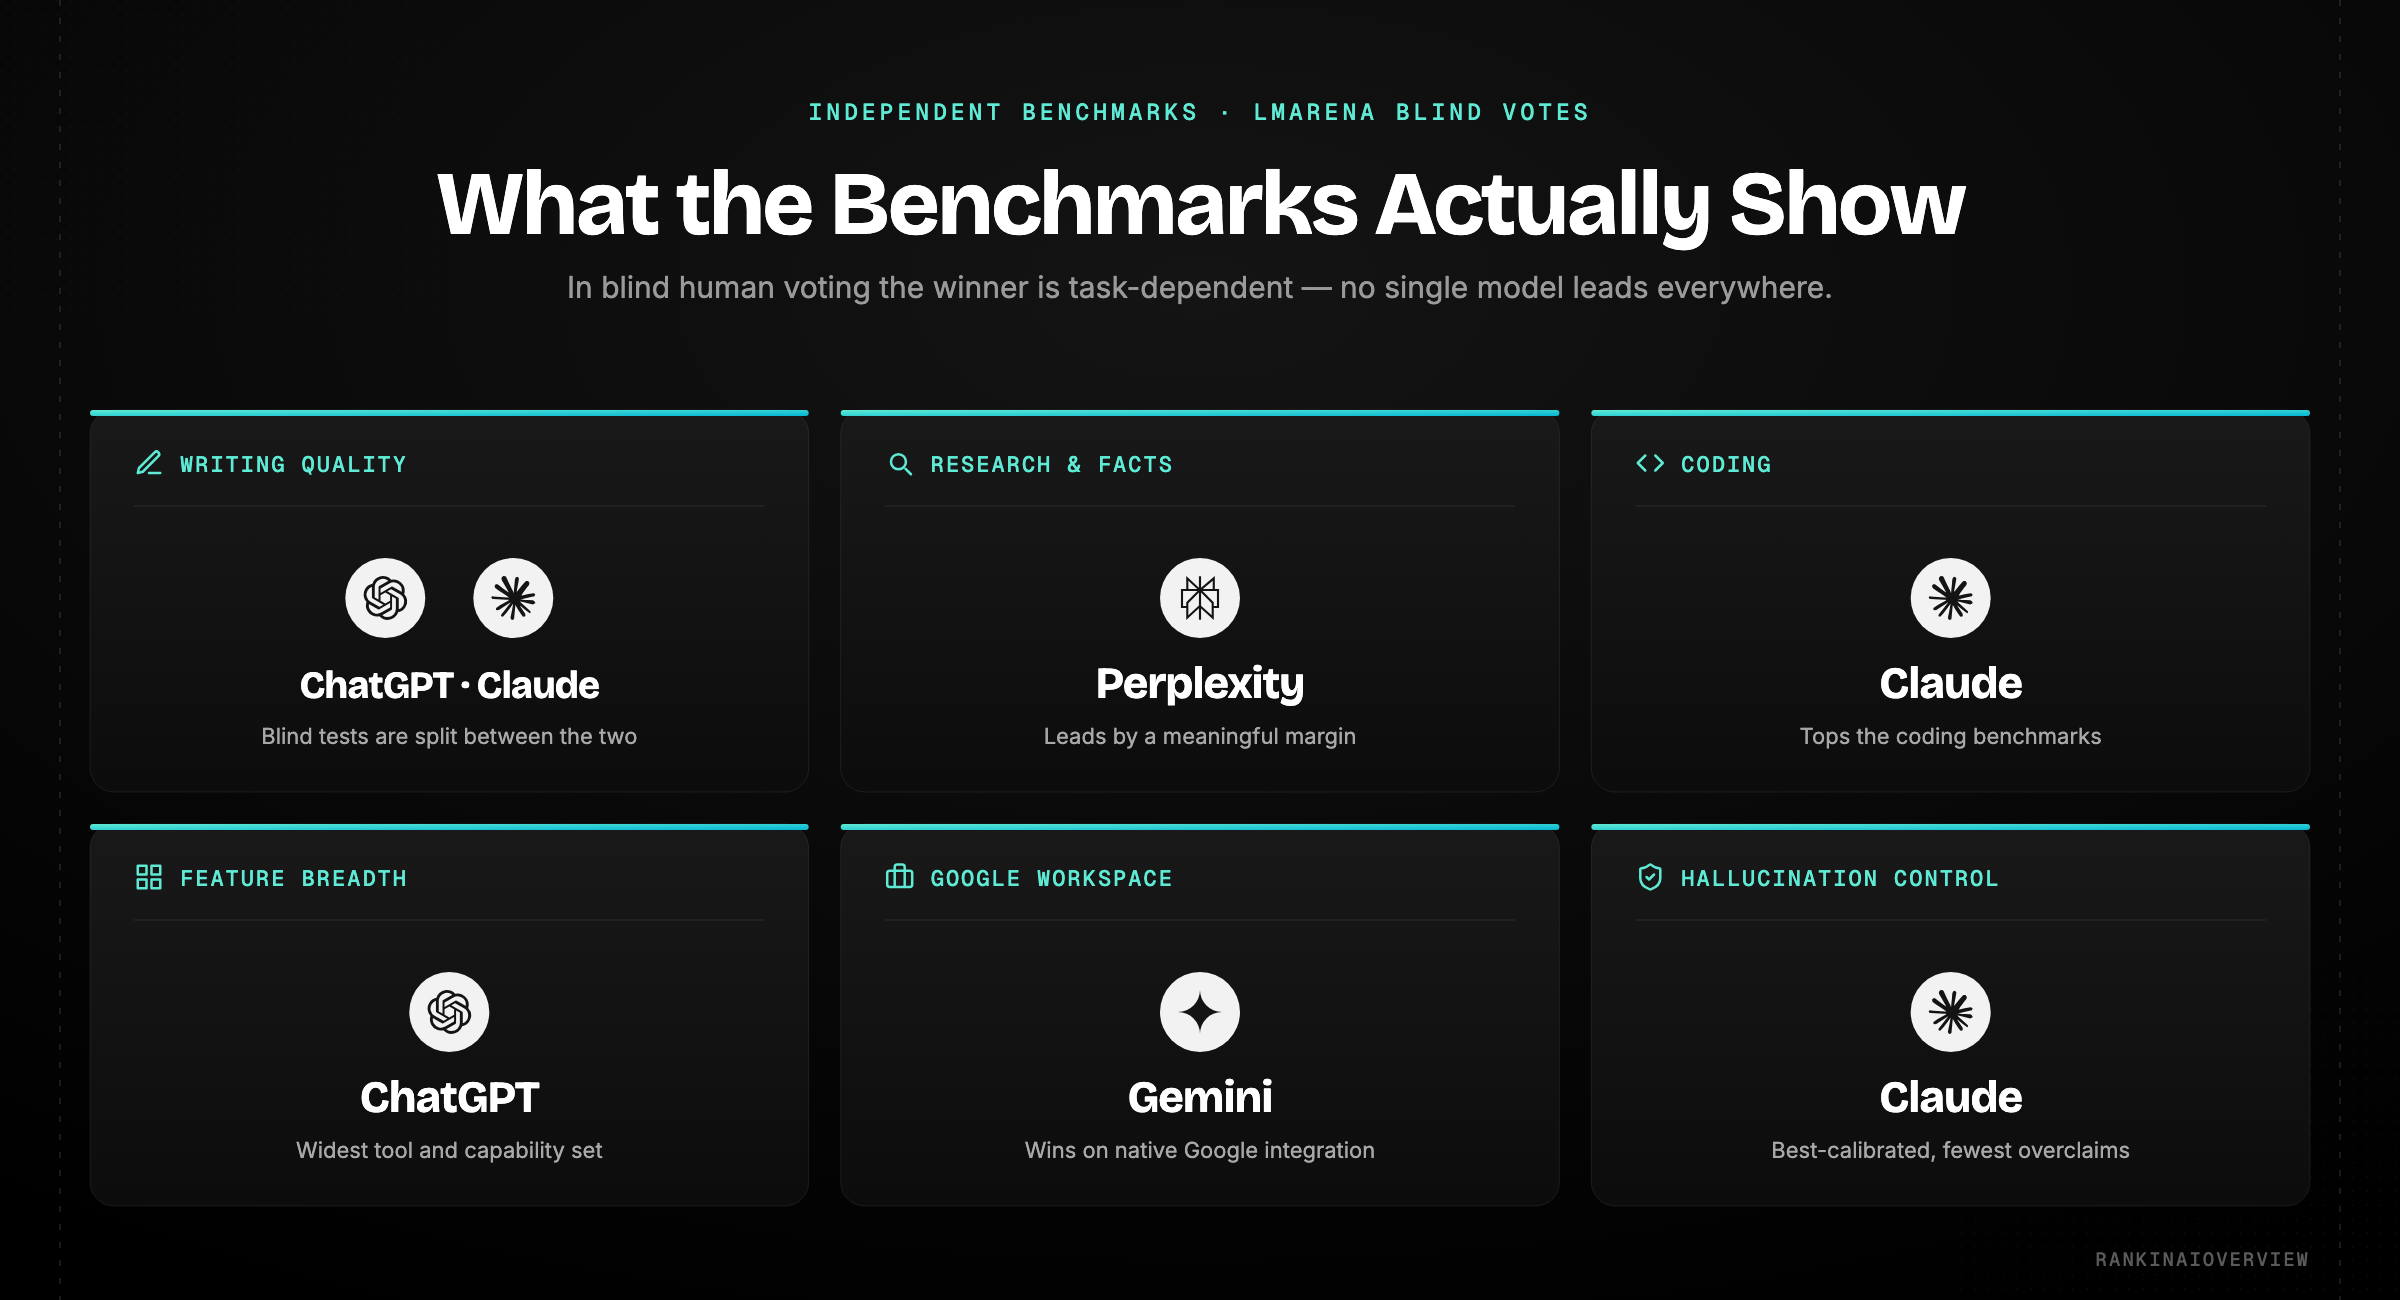This screenshot has height=1300, width=2400.
Task: Click the briefcase icon beside Google Workspace
Action: pos(900,877)
